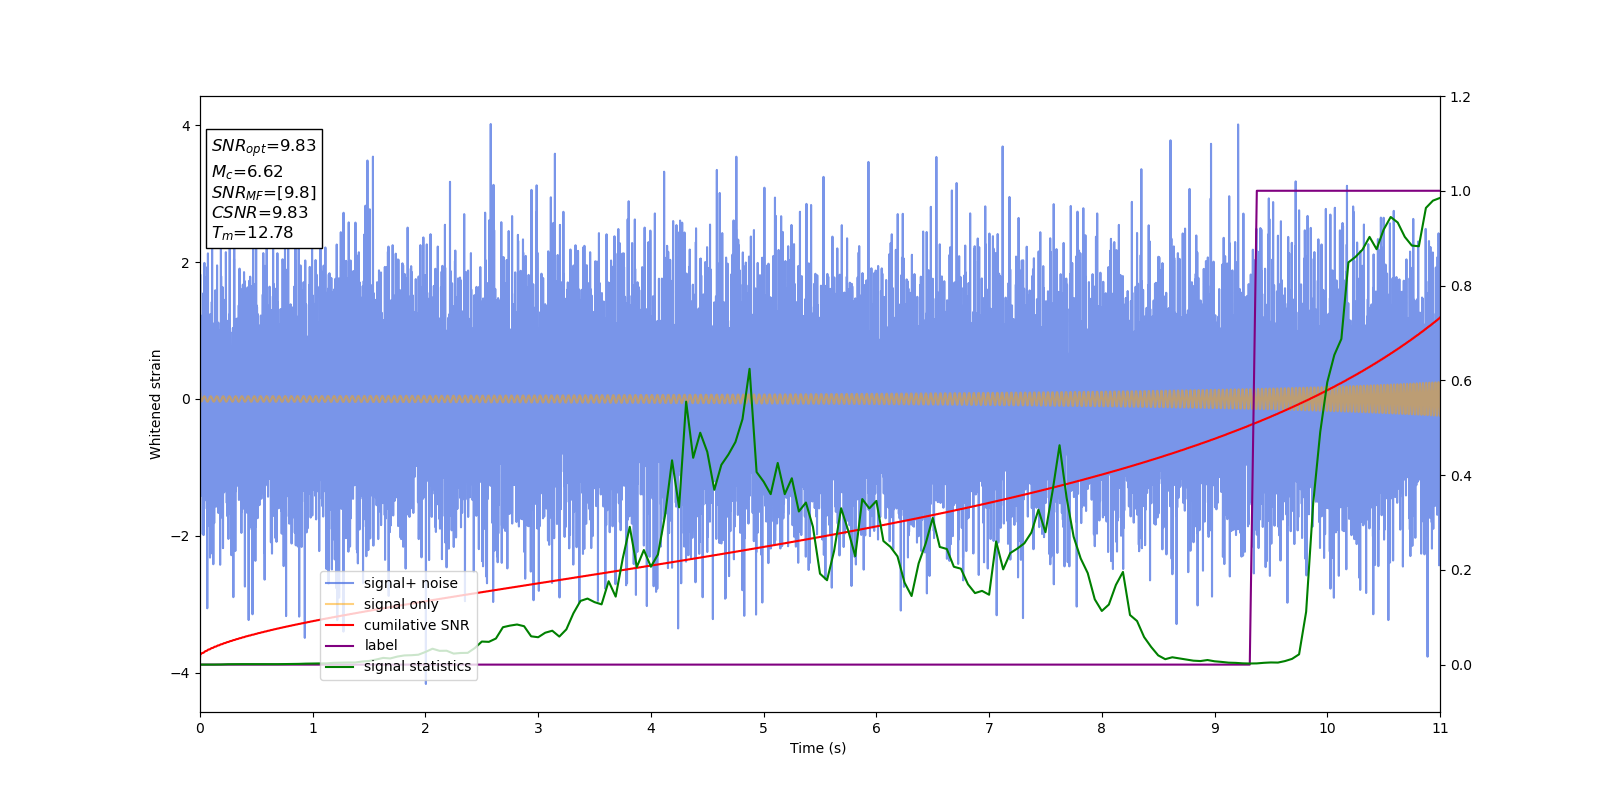Click the x-axis tick label 0
Image resolution: width=1600 pixels, height=800 pixels.
click(x=200, y=728)
